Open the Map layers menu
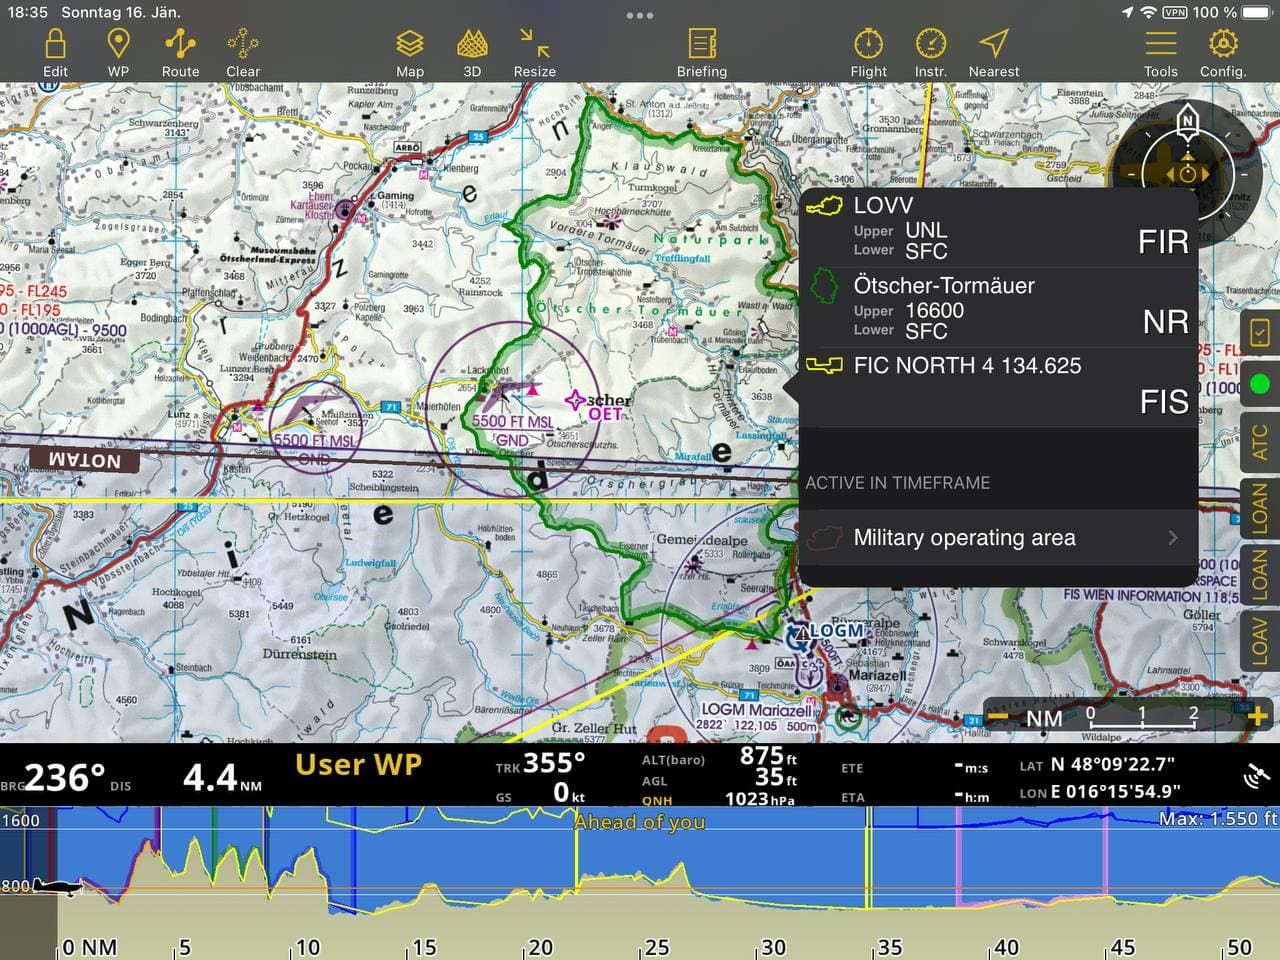The width and height of the screenshot is (1280, 960). (x=410, y=52)
